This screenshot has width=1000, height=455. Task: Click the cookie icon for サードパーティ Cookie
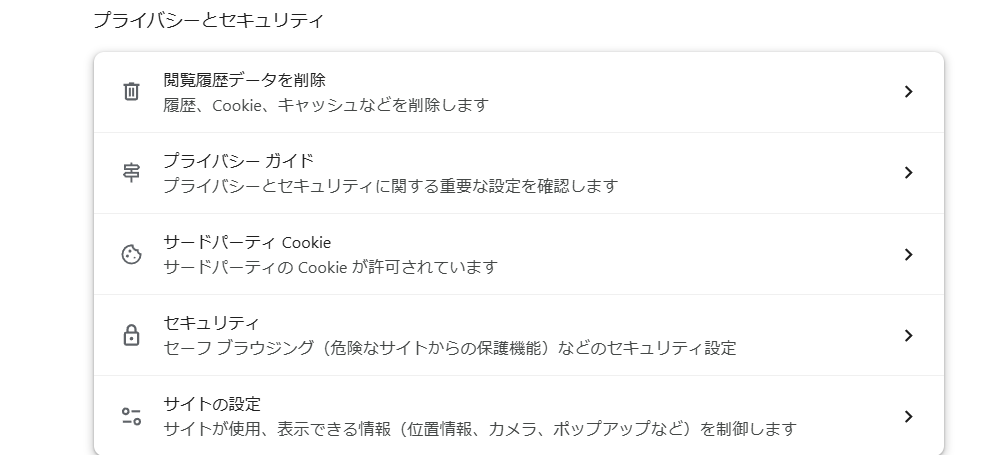pyautogui.click(x=131, y=254)
